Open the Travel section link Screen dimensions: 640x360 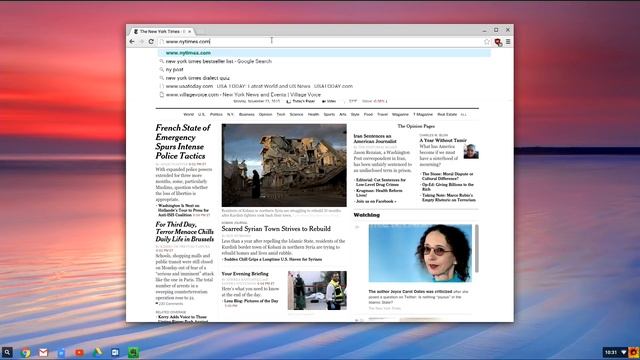coord(382,115)
